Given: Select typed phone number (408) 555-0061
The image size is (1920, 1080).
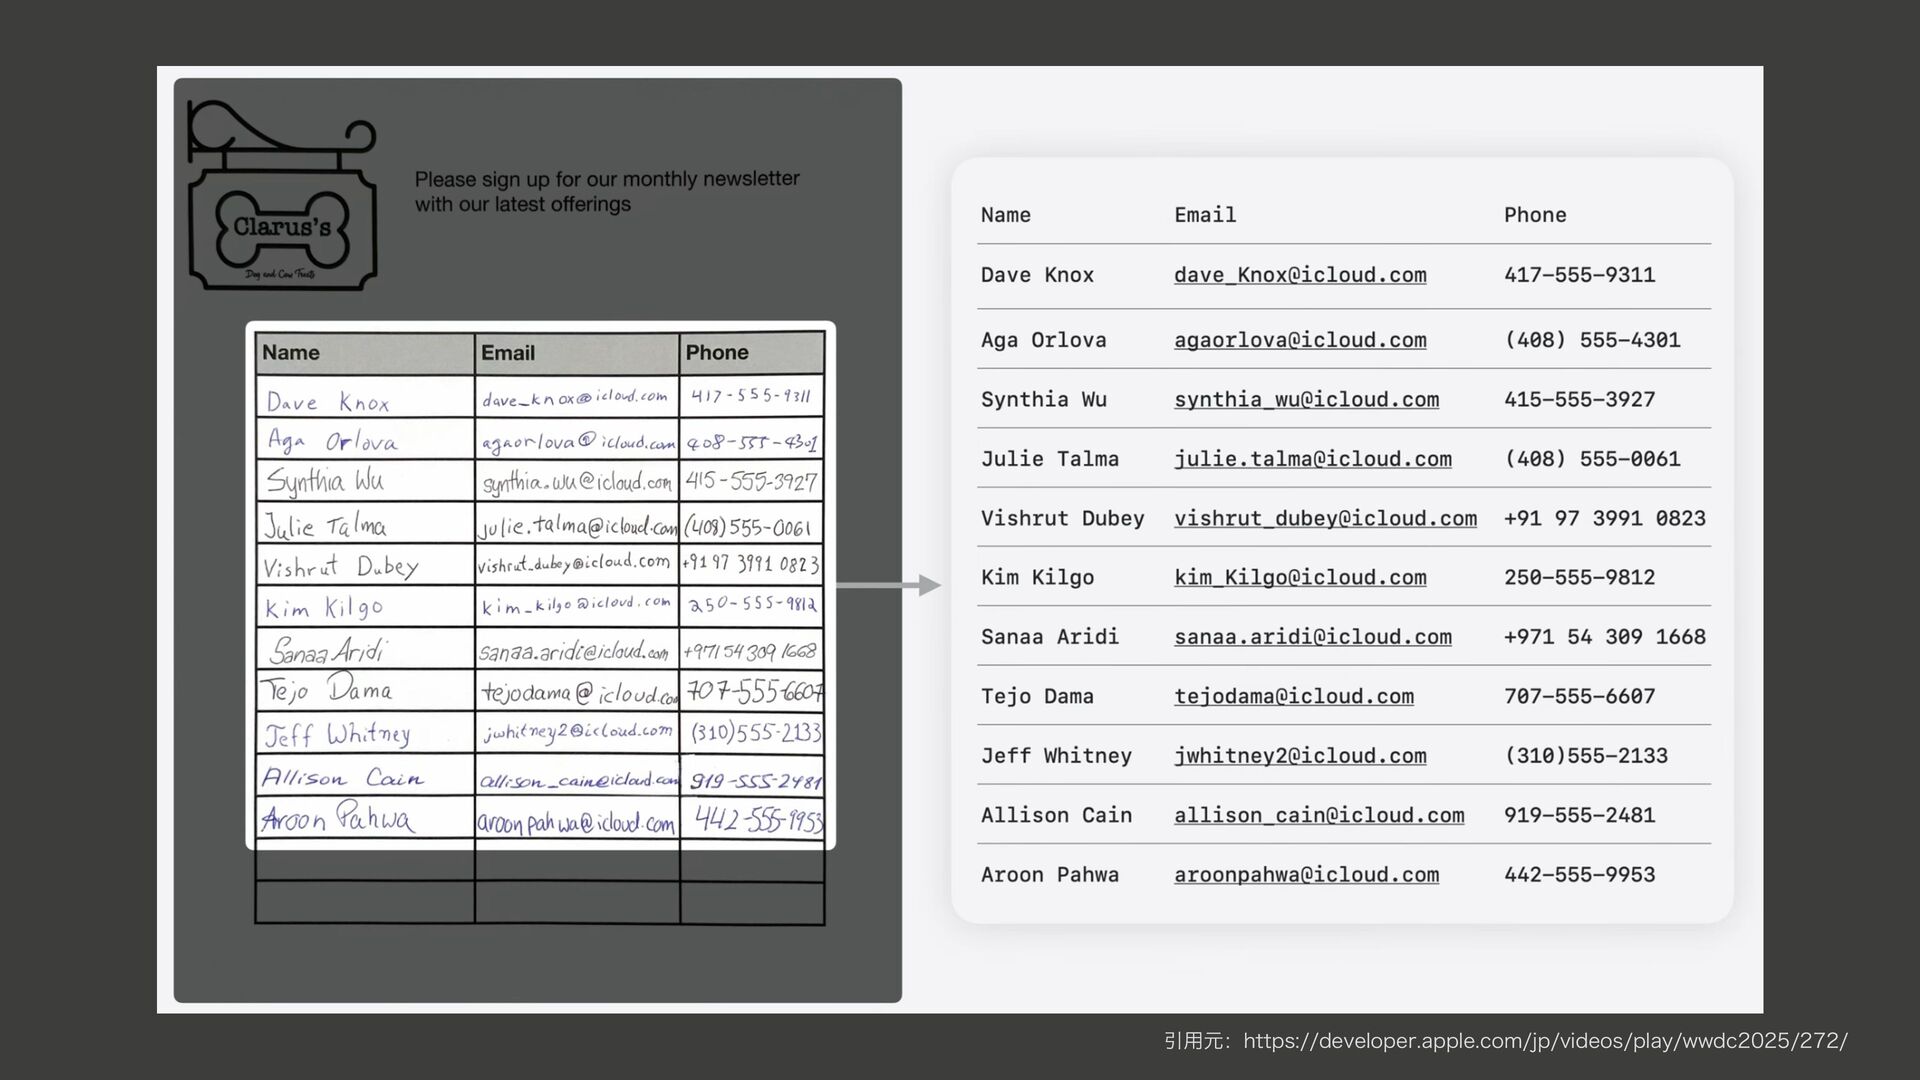Looking at the screenshot, I should click(1592, 459).
